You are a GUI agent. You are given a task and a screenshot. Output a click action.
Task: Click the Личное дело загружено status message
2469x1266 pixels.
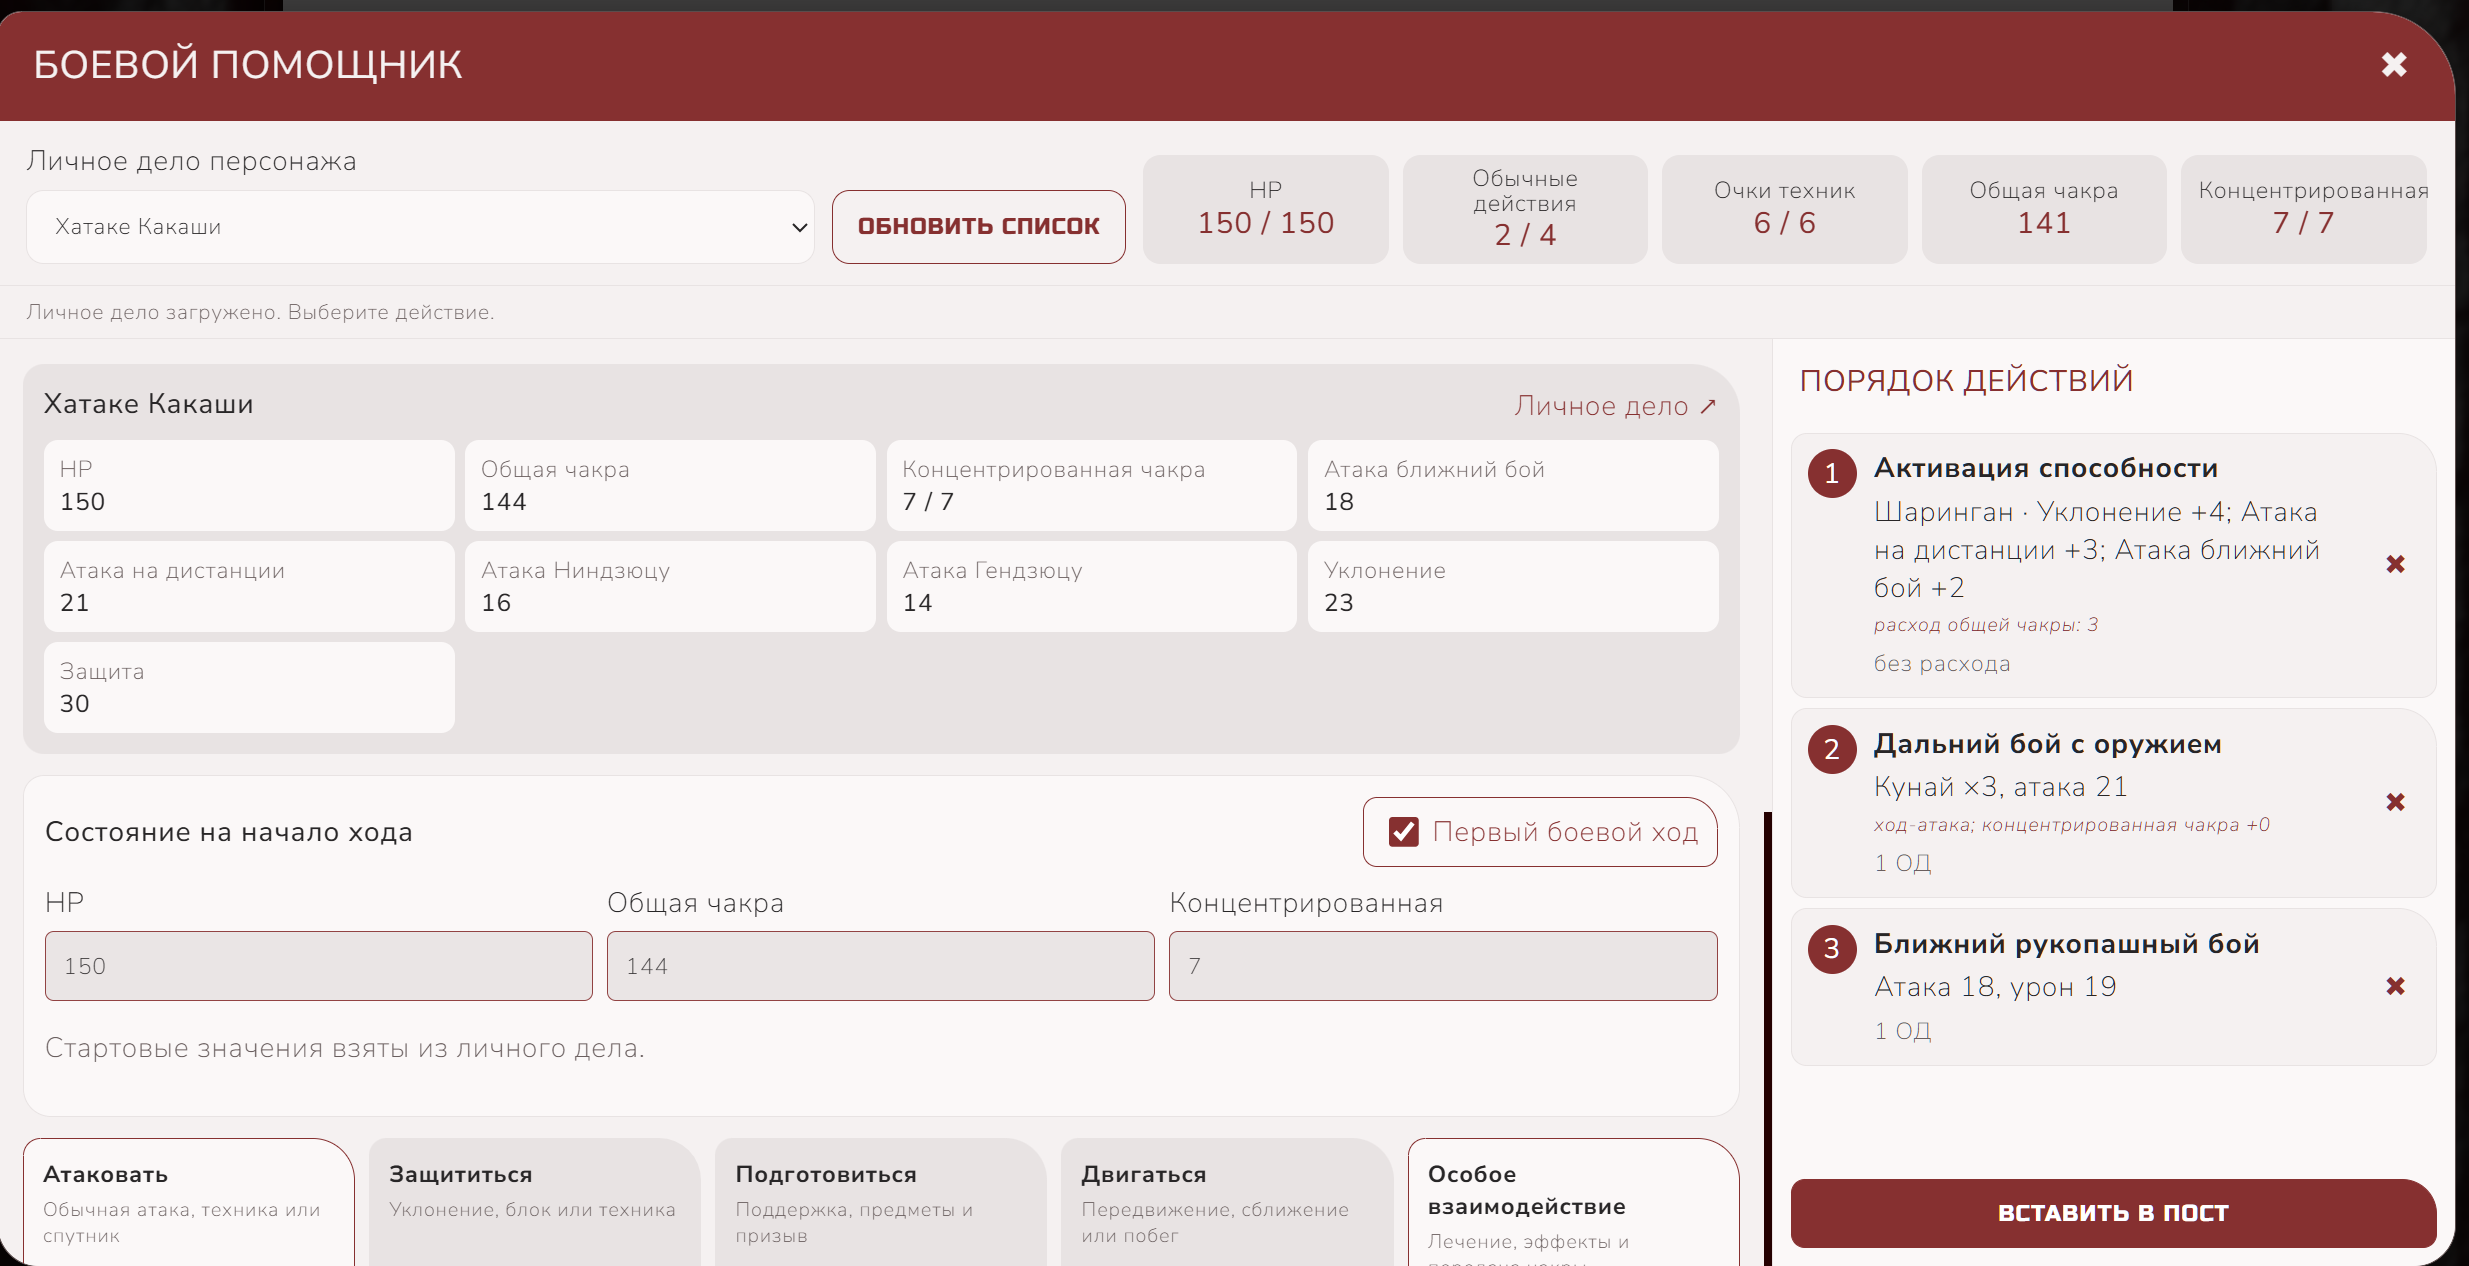(x=260, y=312)
